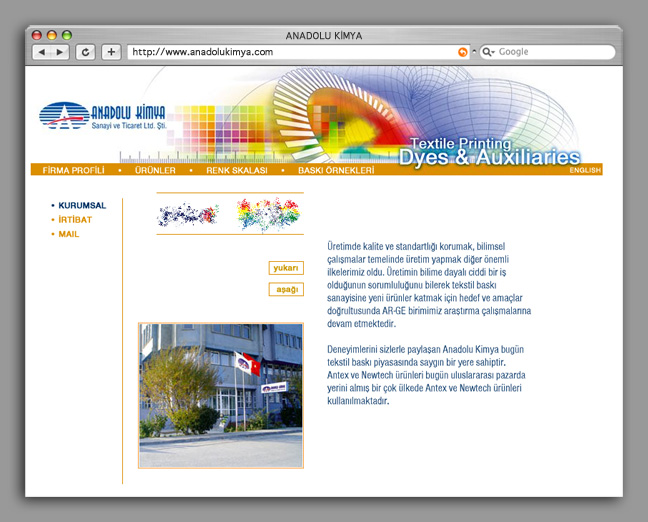Screen dimensions: 648x522
Task: Select the URL address bar
Action: pyautogui.click(x=298, y=52)
